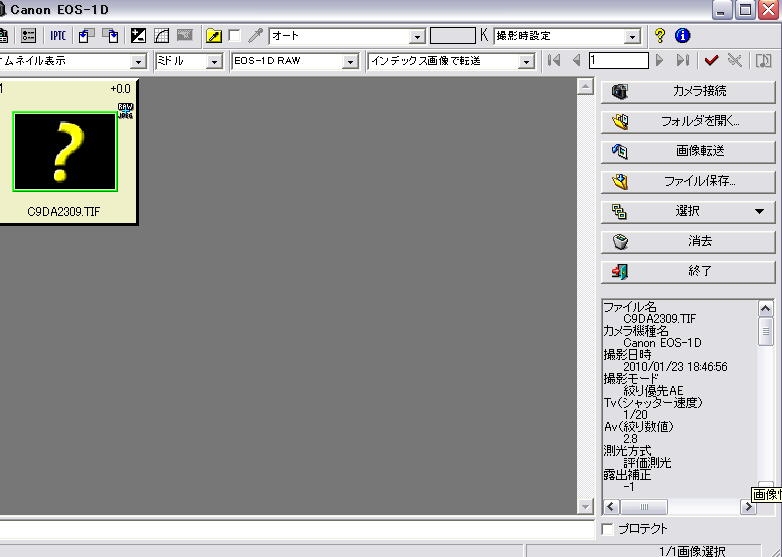Click the info panel horizontal scroll thumb
Screen dimensions: 782x557
click(644, 507)
